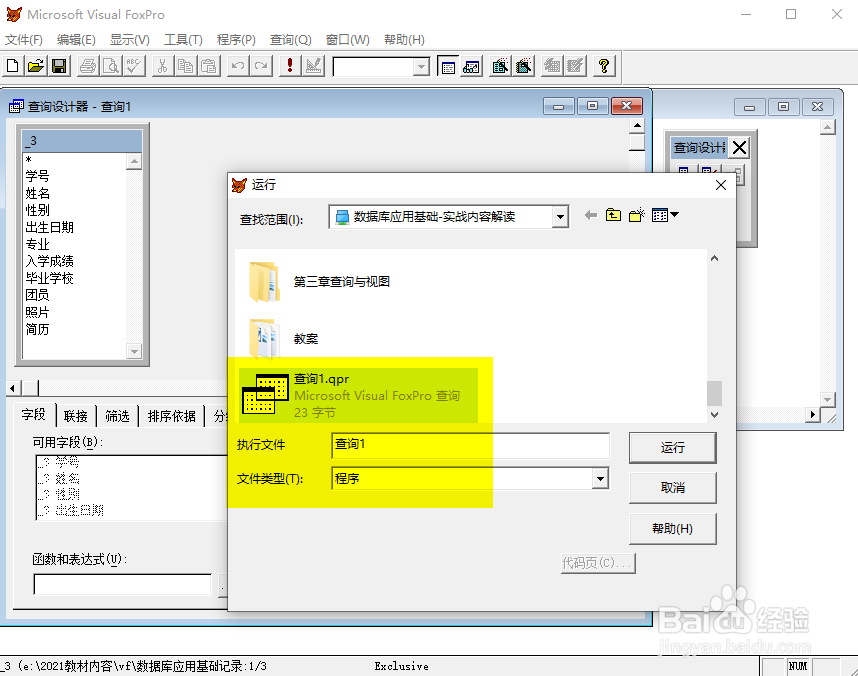Image resolution: width=858 pixels, height=676 pixels.
Task: Open the Data Session window icon
Action: (x=471, y=66)
